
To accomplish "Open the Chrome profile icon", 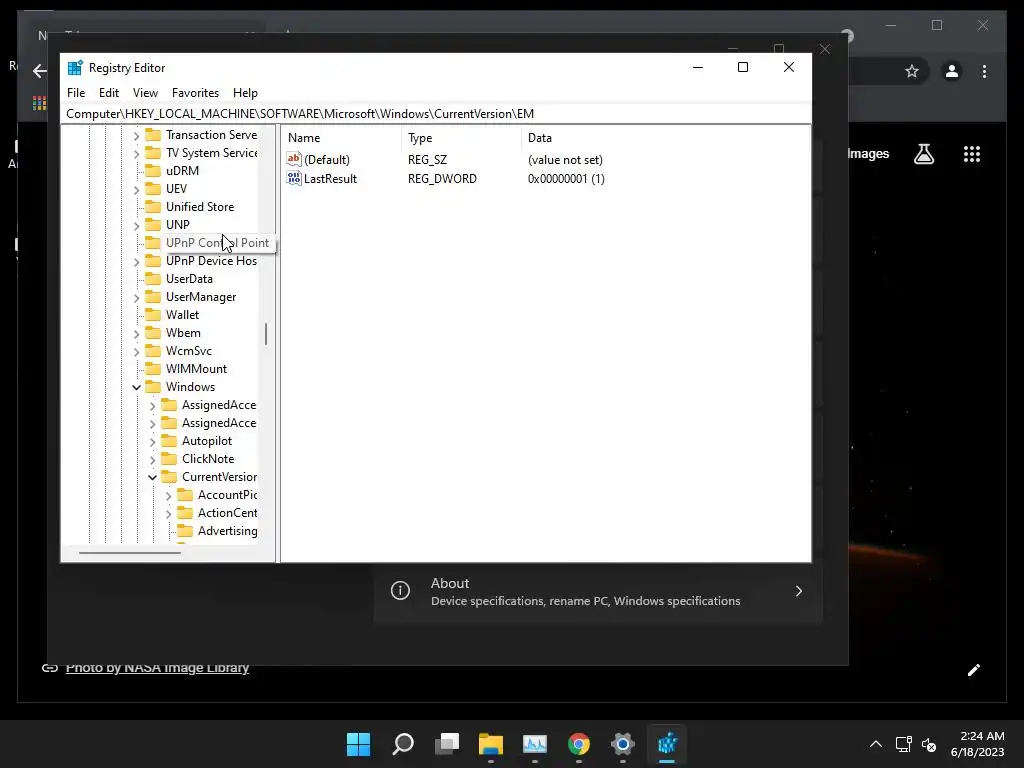I will tap(952, 71).
